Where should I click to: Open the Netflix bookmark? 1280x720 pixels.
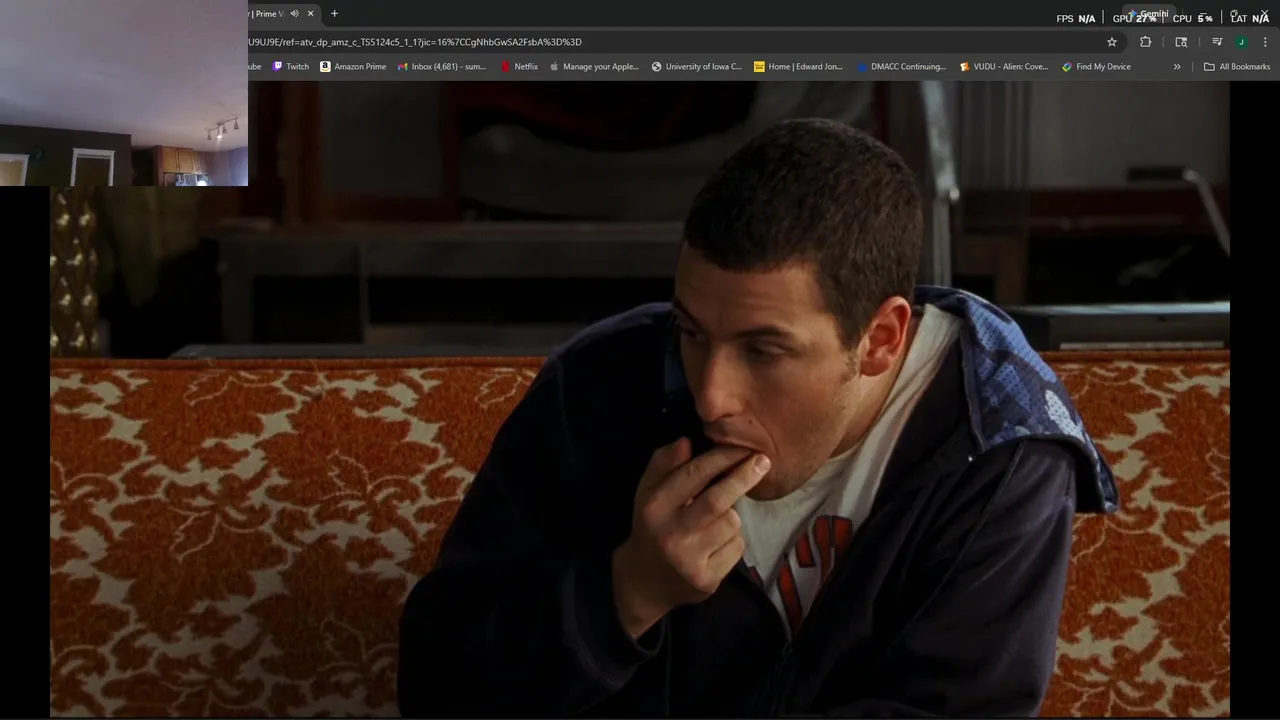pyautogui.click(x=519, y=67)
